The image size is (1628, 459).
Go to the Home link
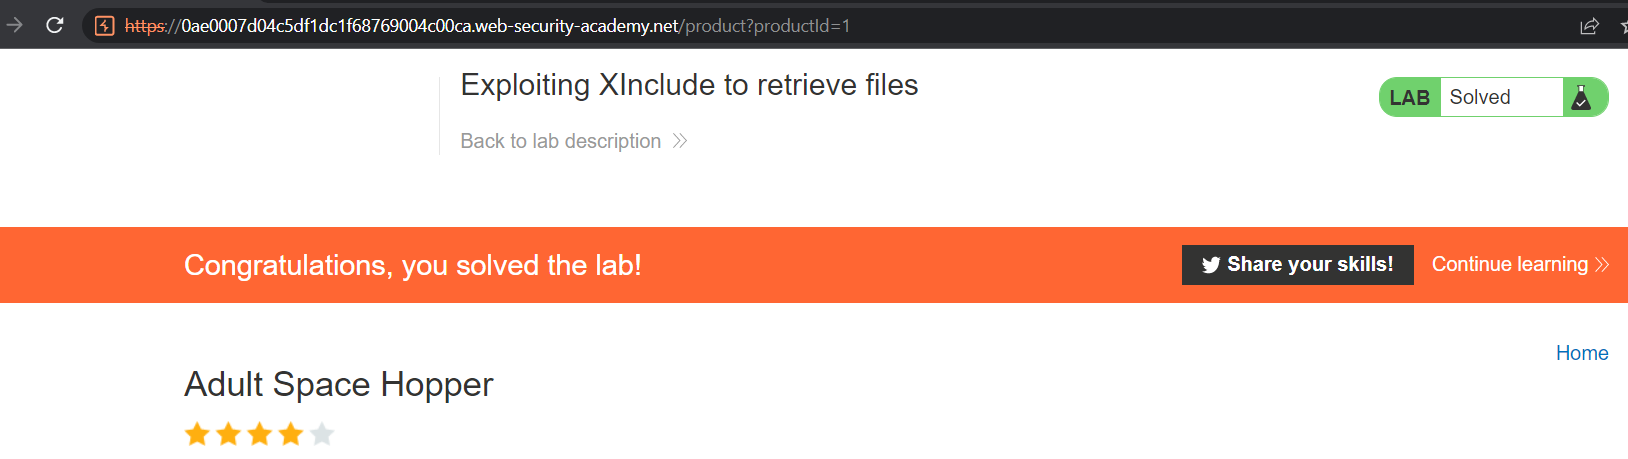pyautogui.click(x=1581, y=353)
